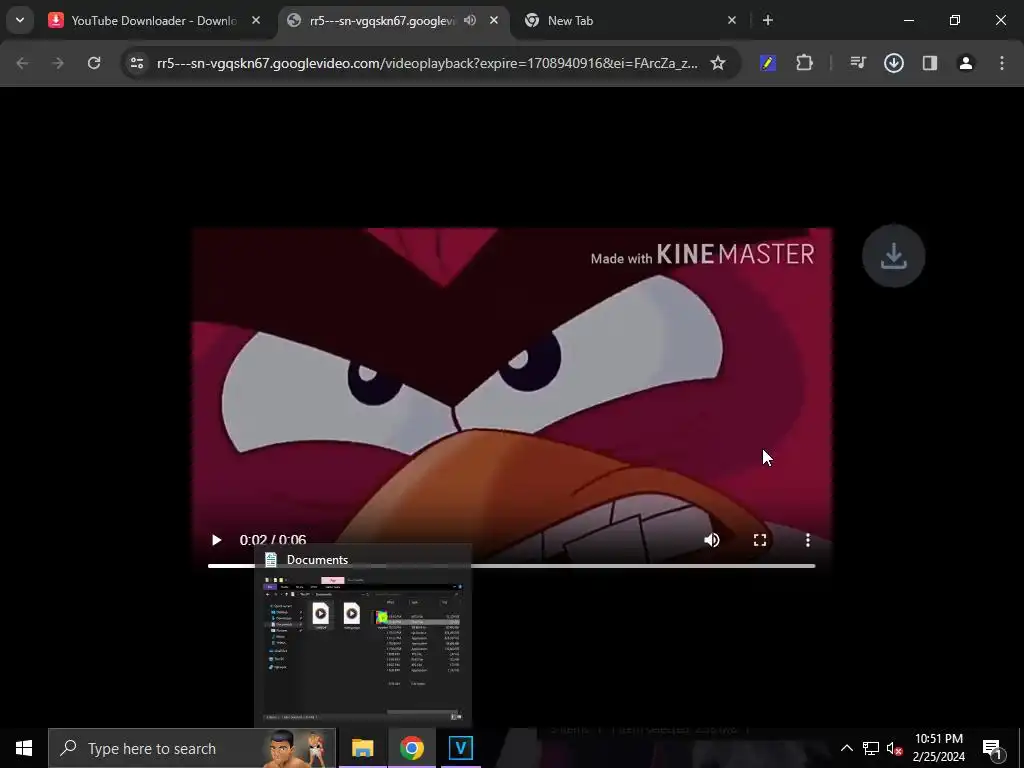Open Chrome three-dot menu
The width and height of the screenshot is (1024, 768).
click(x=1002, y=63)
